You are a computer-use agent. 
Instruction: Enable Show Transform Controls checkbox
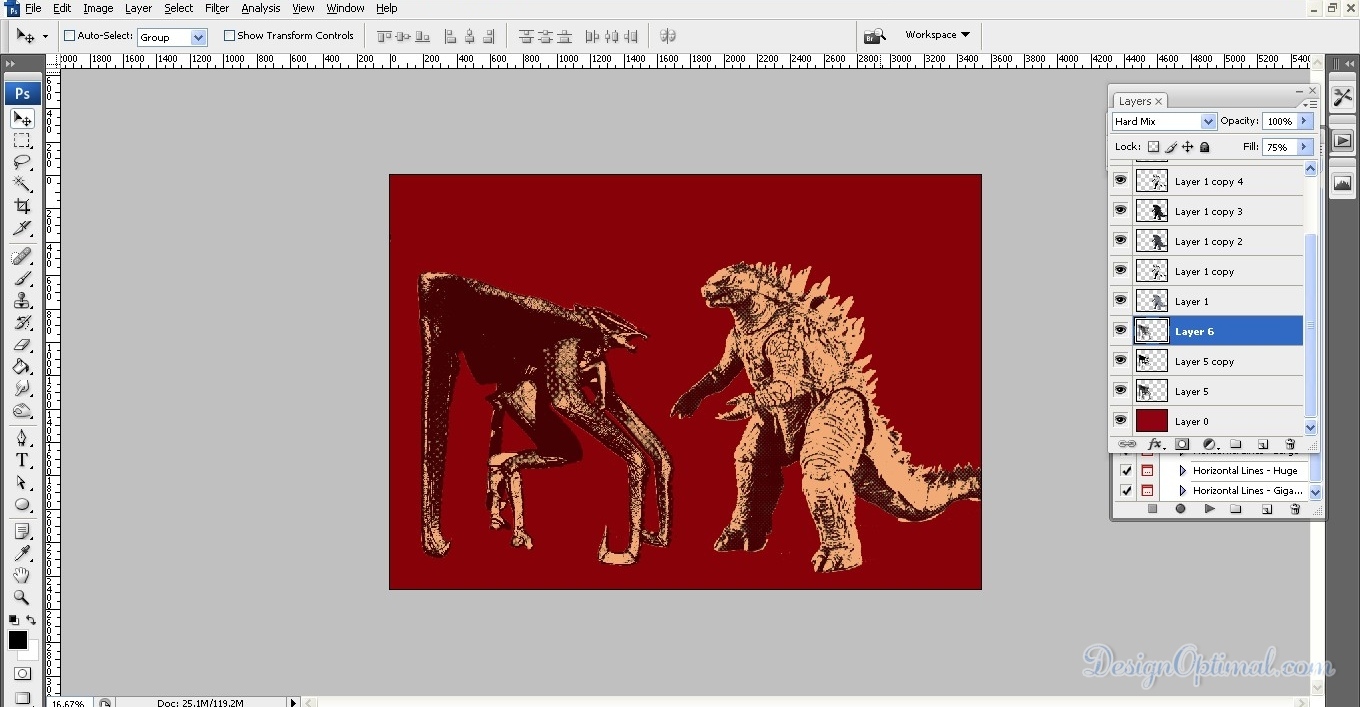[x=229, y=36]
